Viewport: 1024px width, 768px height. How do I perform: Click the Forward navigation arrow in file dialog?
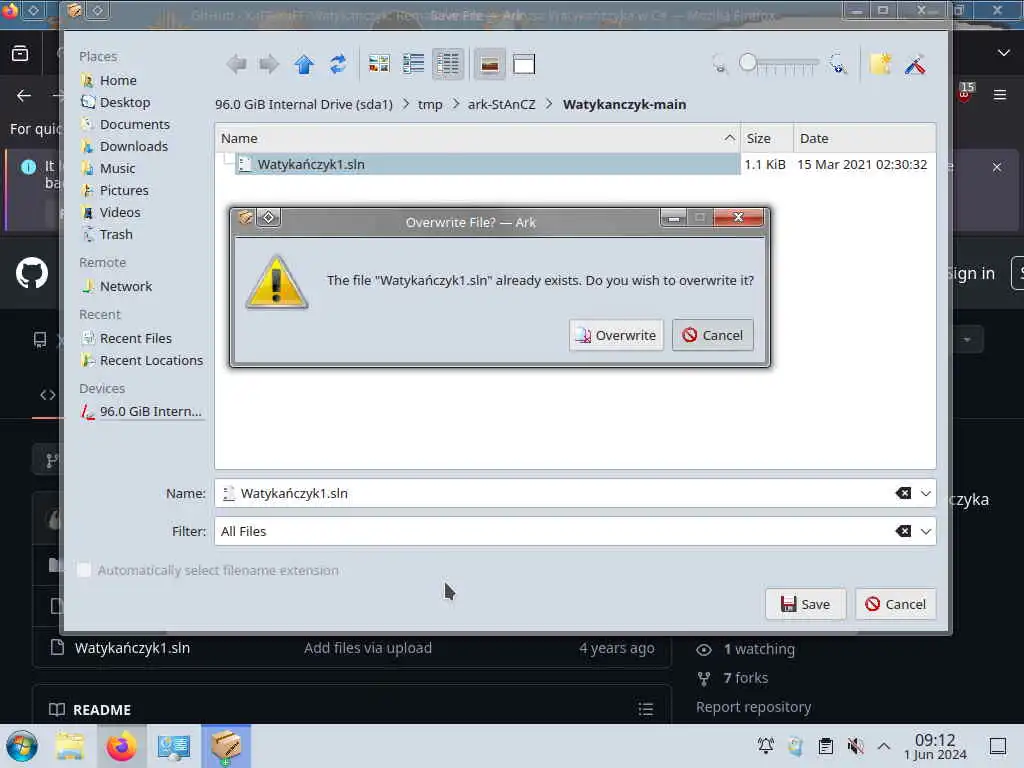pyautogui.click(x=268, y=64)
